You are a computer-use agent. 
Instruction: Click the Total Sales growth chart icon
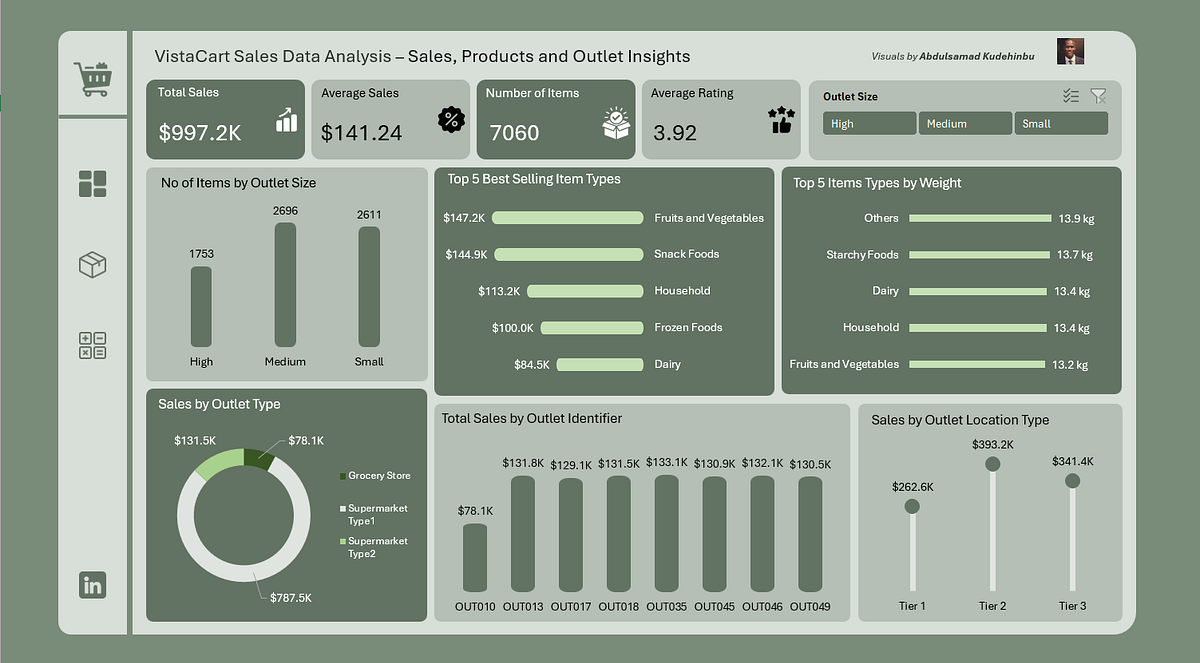click(287, 120)
